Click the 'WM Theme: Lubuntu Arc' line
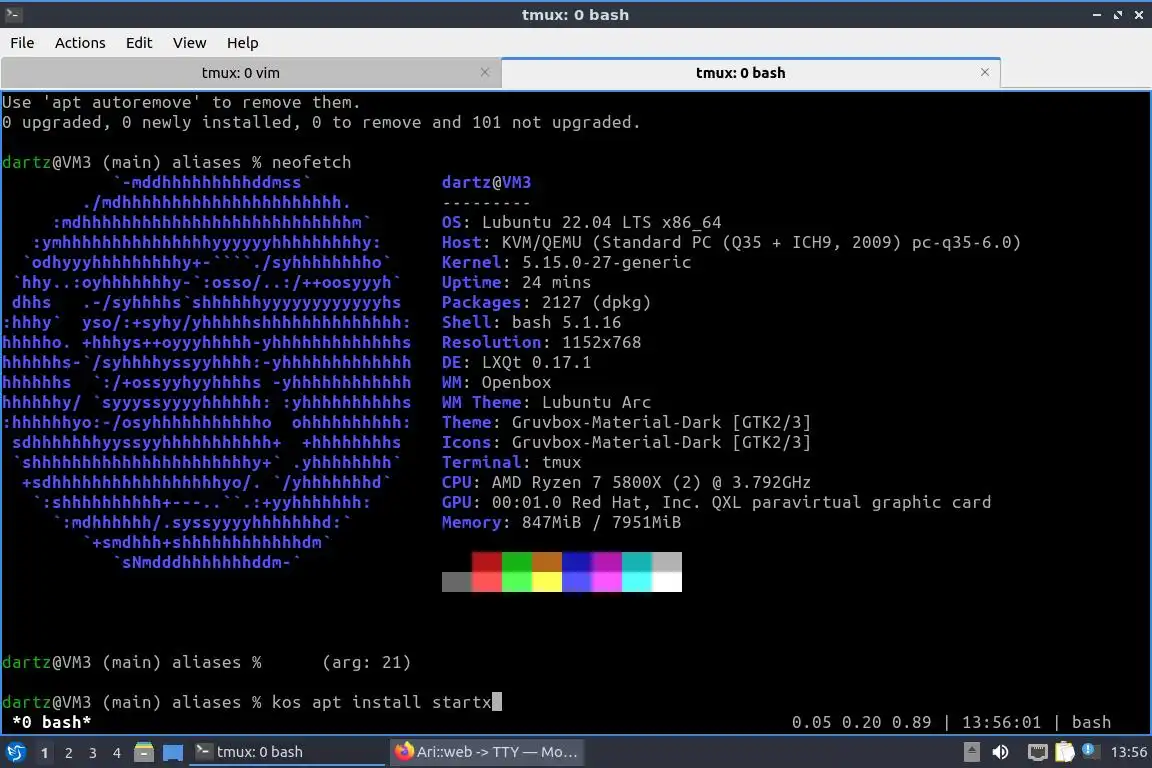1152x768 pixels. click(x=546, y=403)
